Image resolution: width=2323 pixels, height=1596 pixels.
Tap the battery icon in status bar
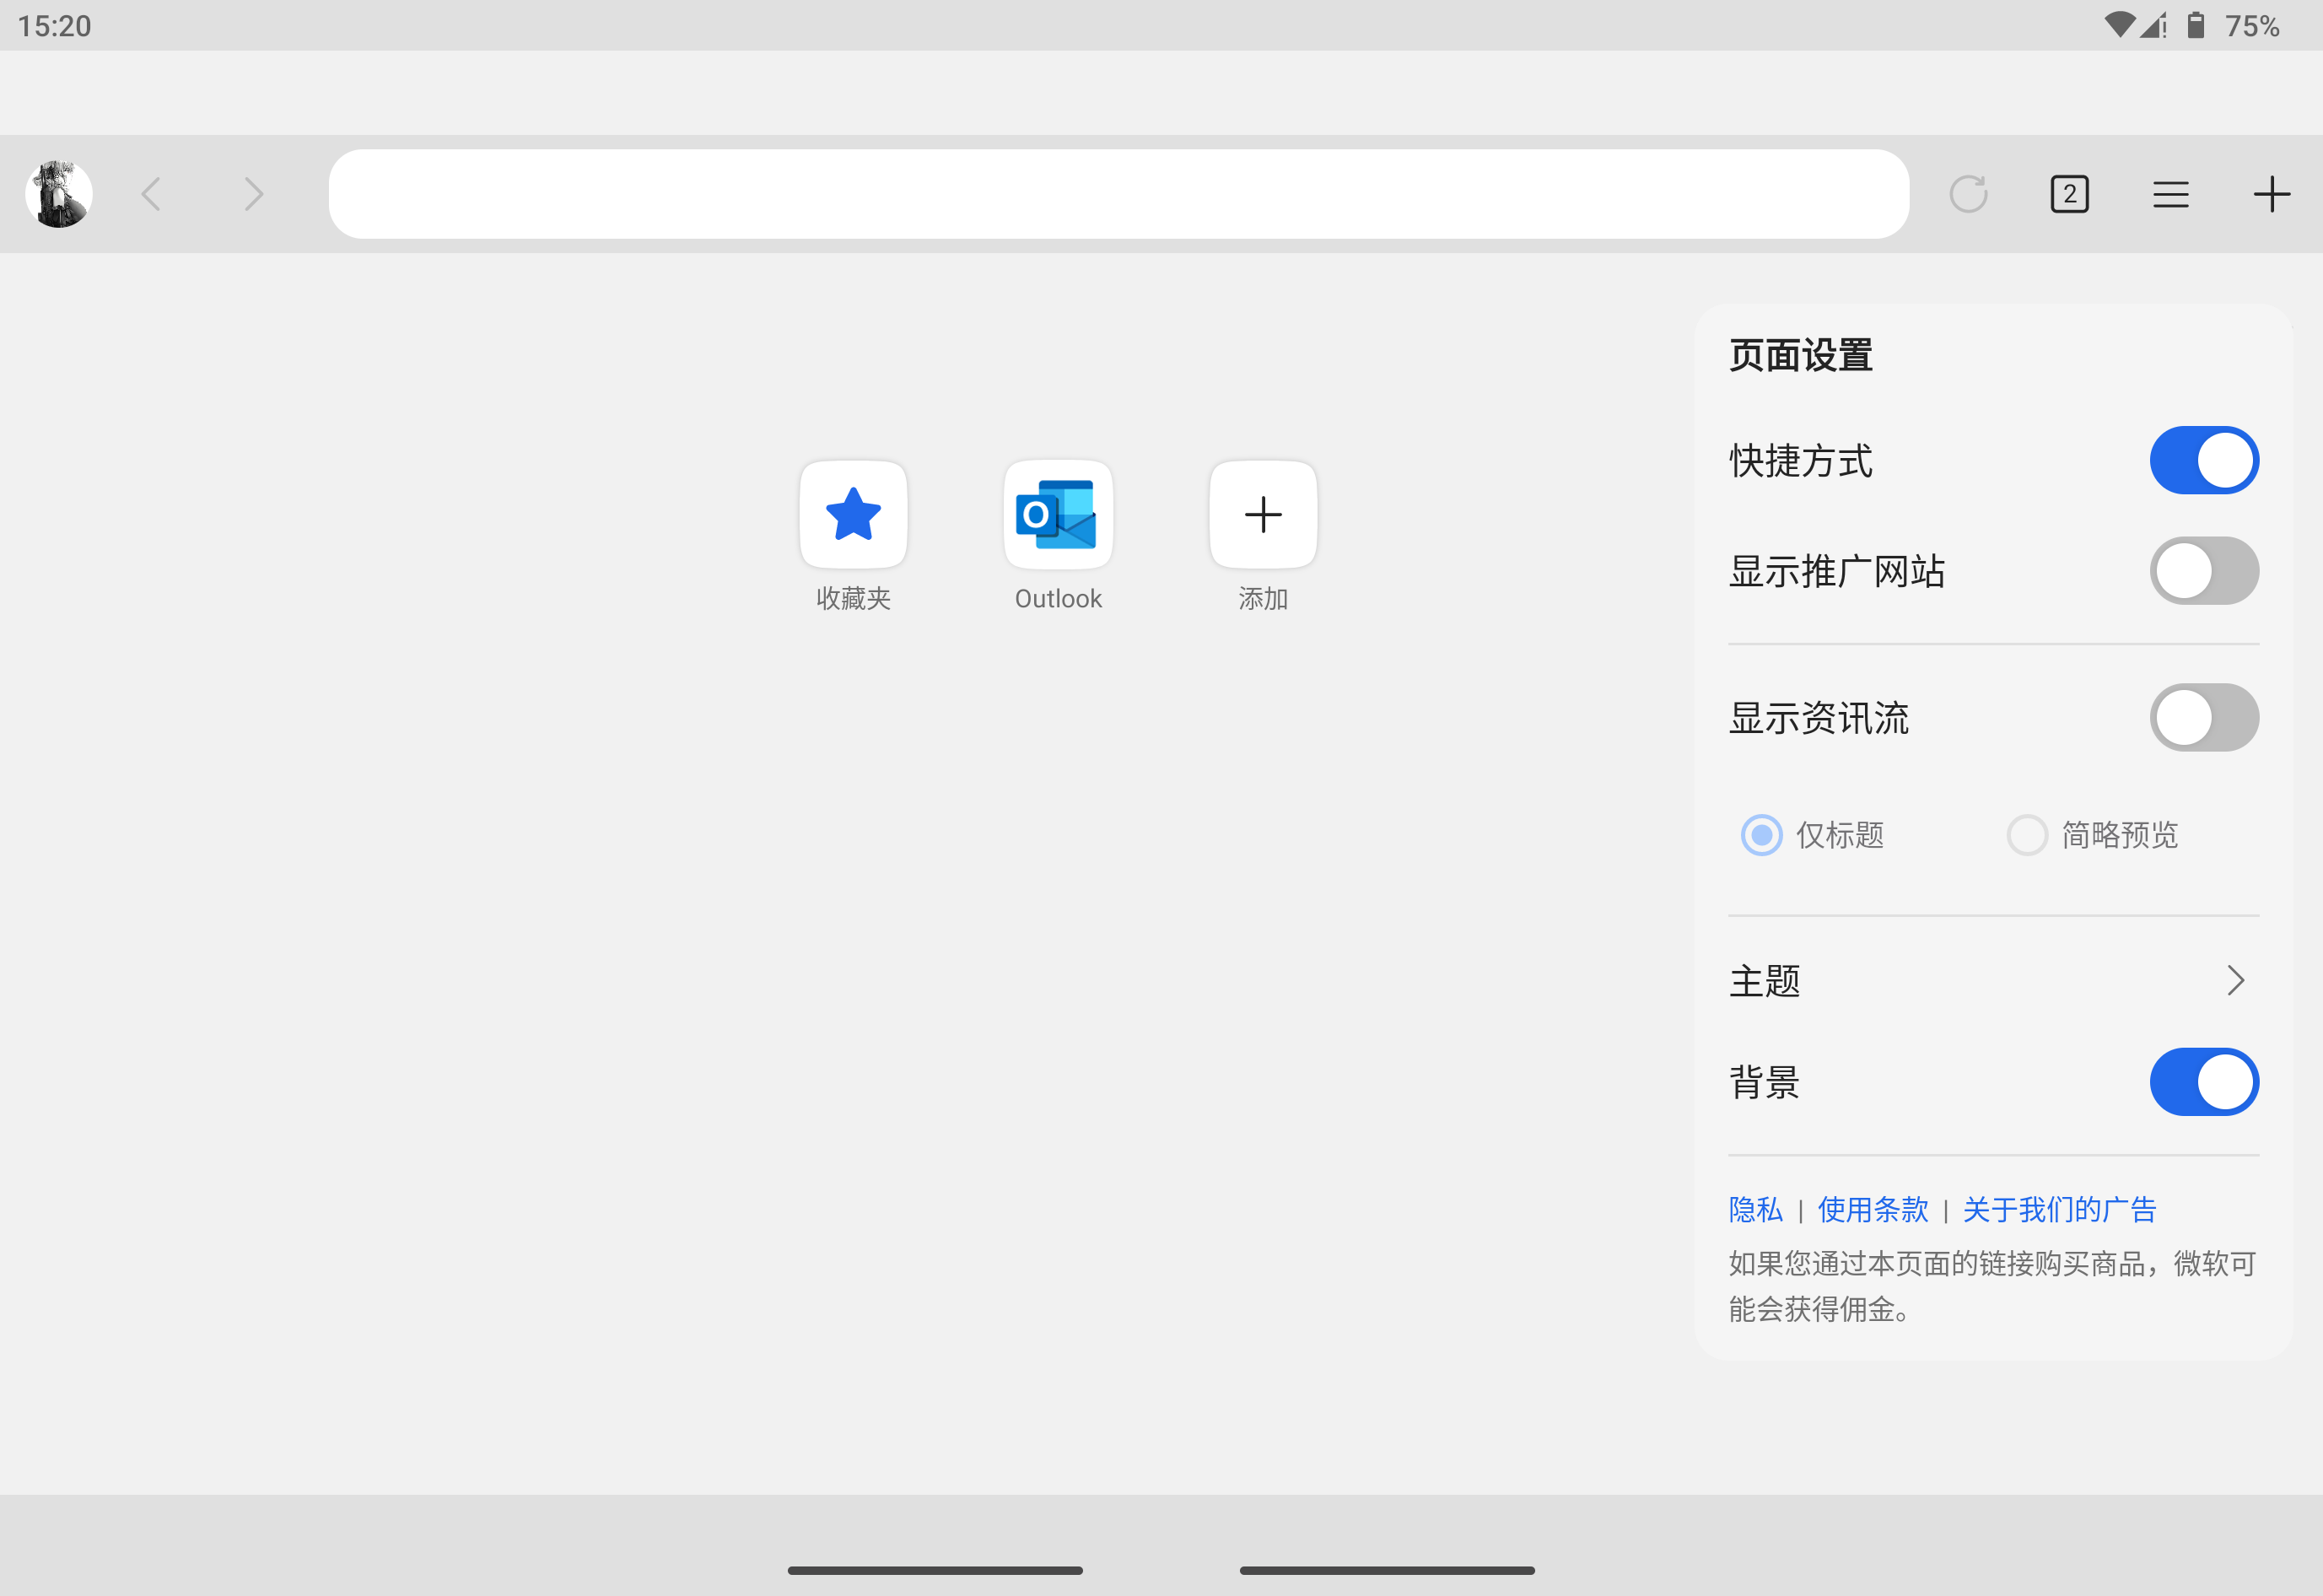(x=2195, y=25)
